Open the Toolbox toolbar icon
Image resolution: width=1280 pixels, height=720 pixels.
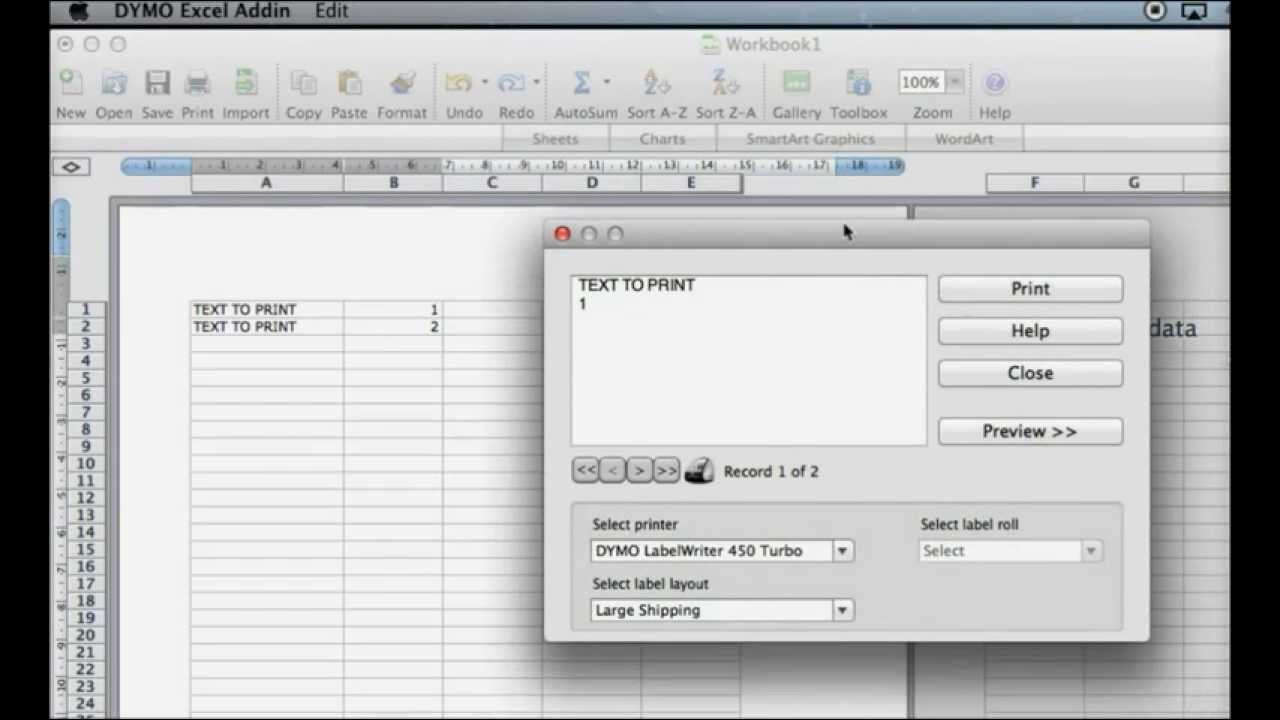tap(858, 82)
